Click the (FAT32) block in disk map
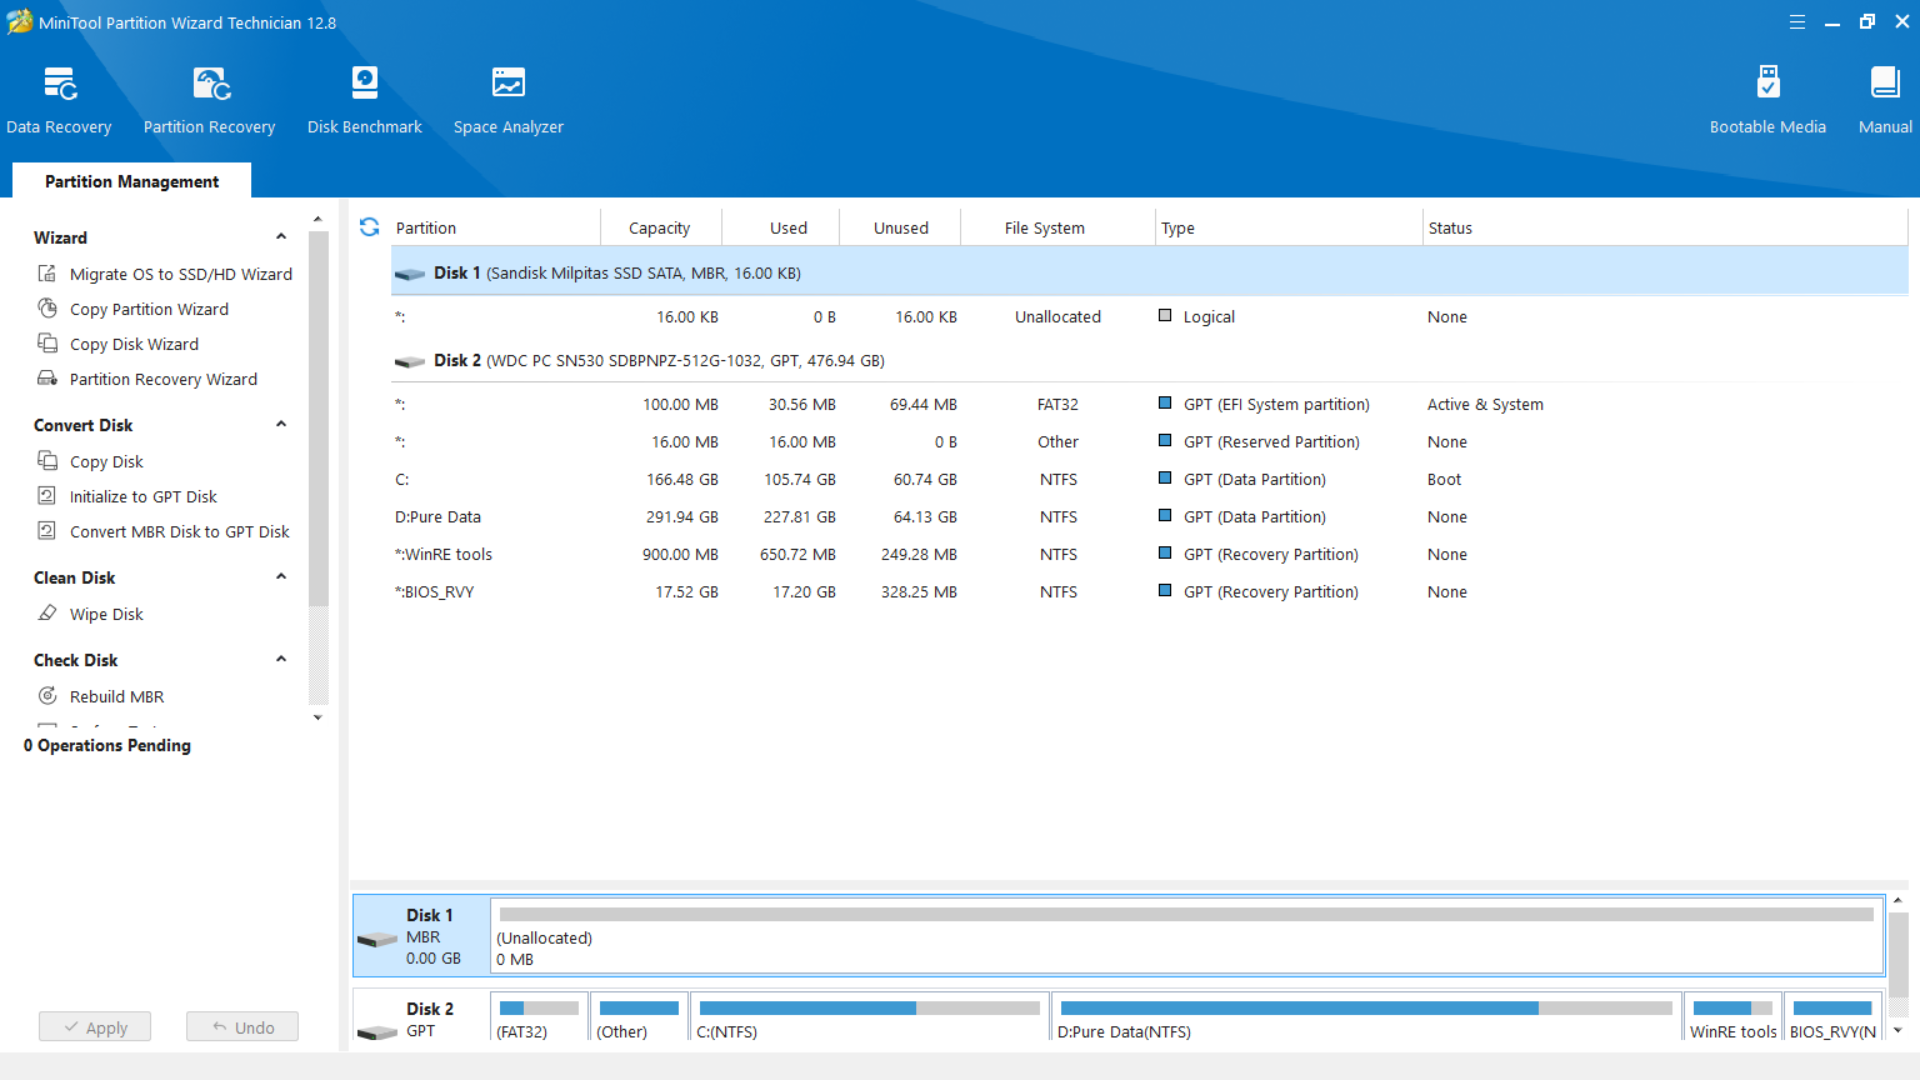The width and height of the screenshot is (1920, 1080). (539, 1018)
